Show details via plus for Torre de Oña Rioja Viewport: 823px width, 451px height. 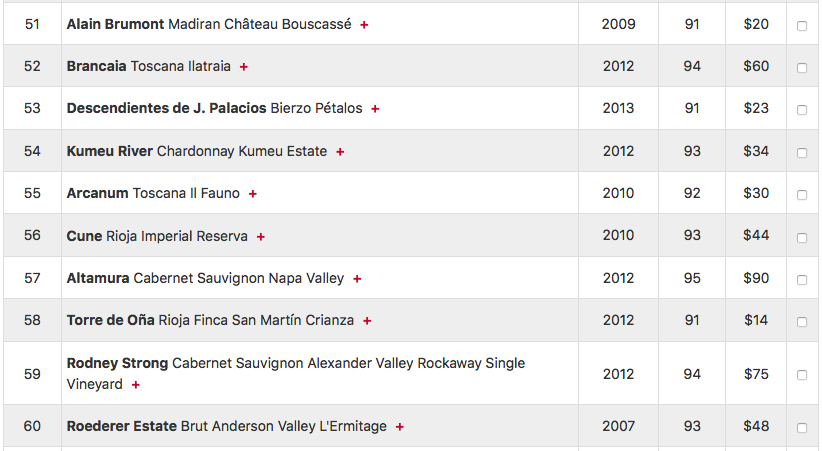[x=367, y=321]
